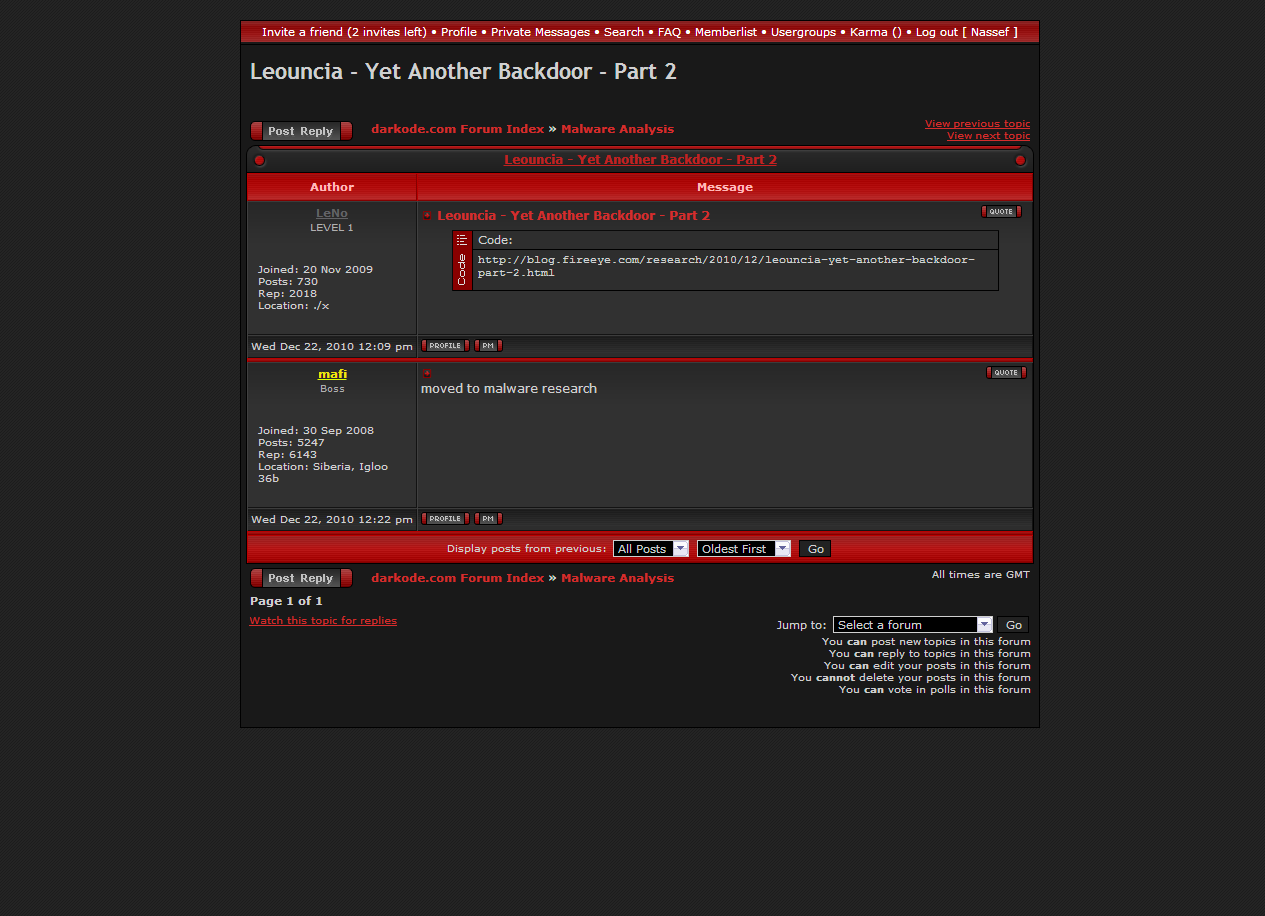This screenshot has height=916, width=1265.
Task: Open LeNo's Profile icon button
Action: click(x=445, y=346)
